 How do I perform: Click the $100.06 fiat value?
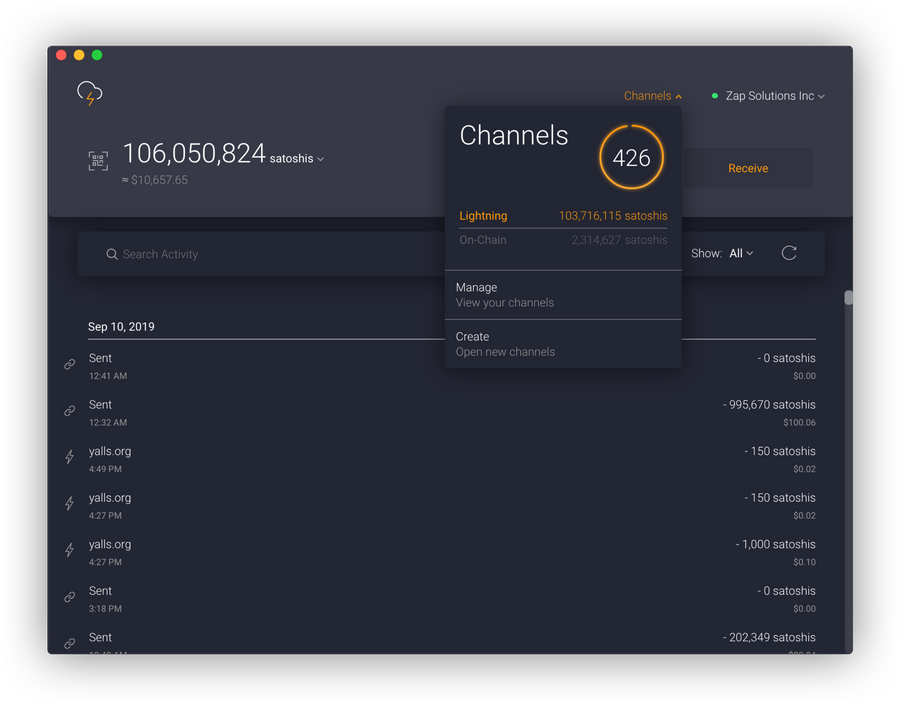tap(799, 422)
